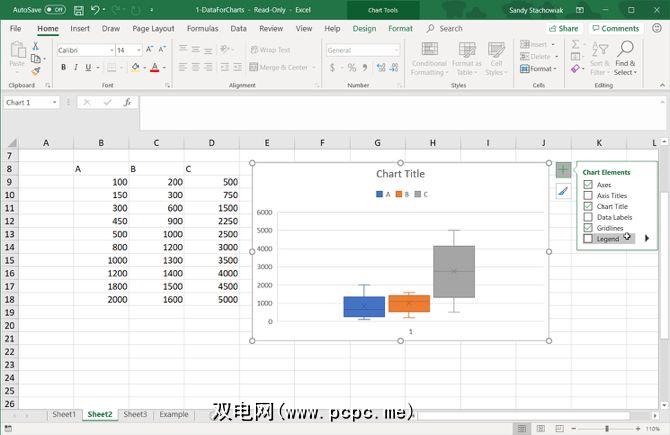Switch to the Insert ribbon tab

tap(80, 28)
